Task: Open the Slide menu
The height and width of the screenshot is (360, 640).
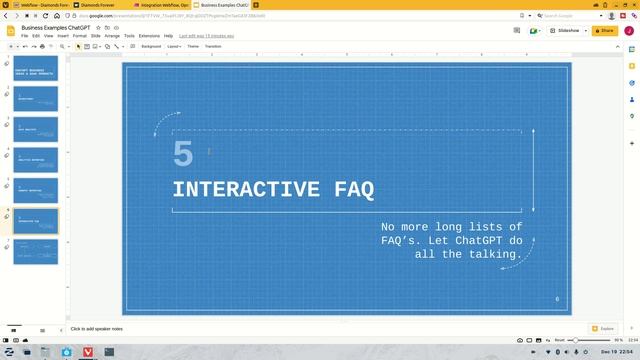Action: [x=96, y=36]
